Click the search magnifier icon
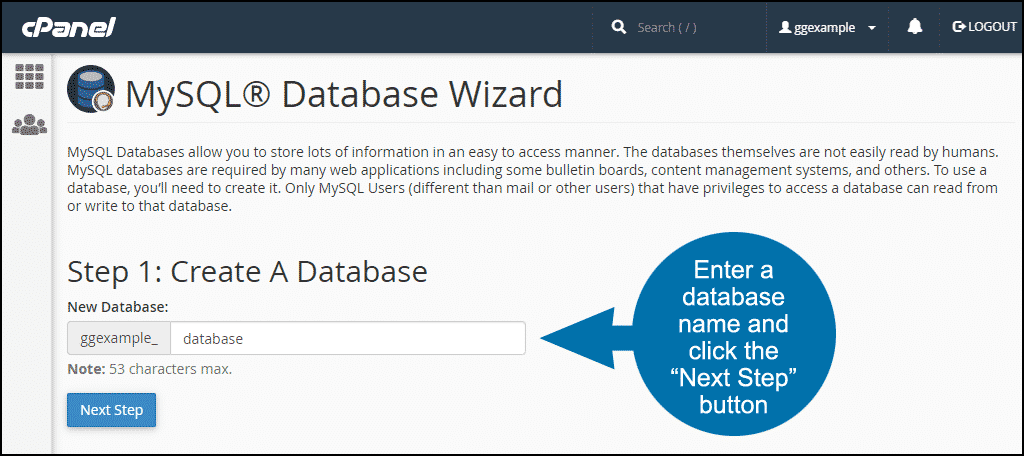This screenshot has width=1024, height=456. point(619,27)
